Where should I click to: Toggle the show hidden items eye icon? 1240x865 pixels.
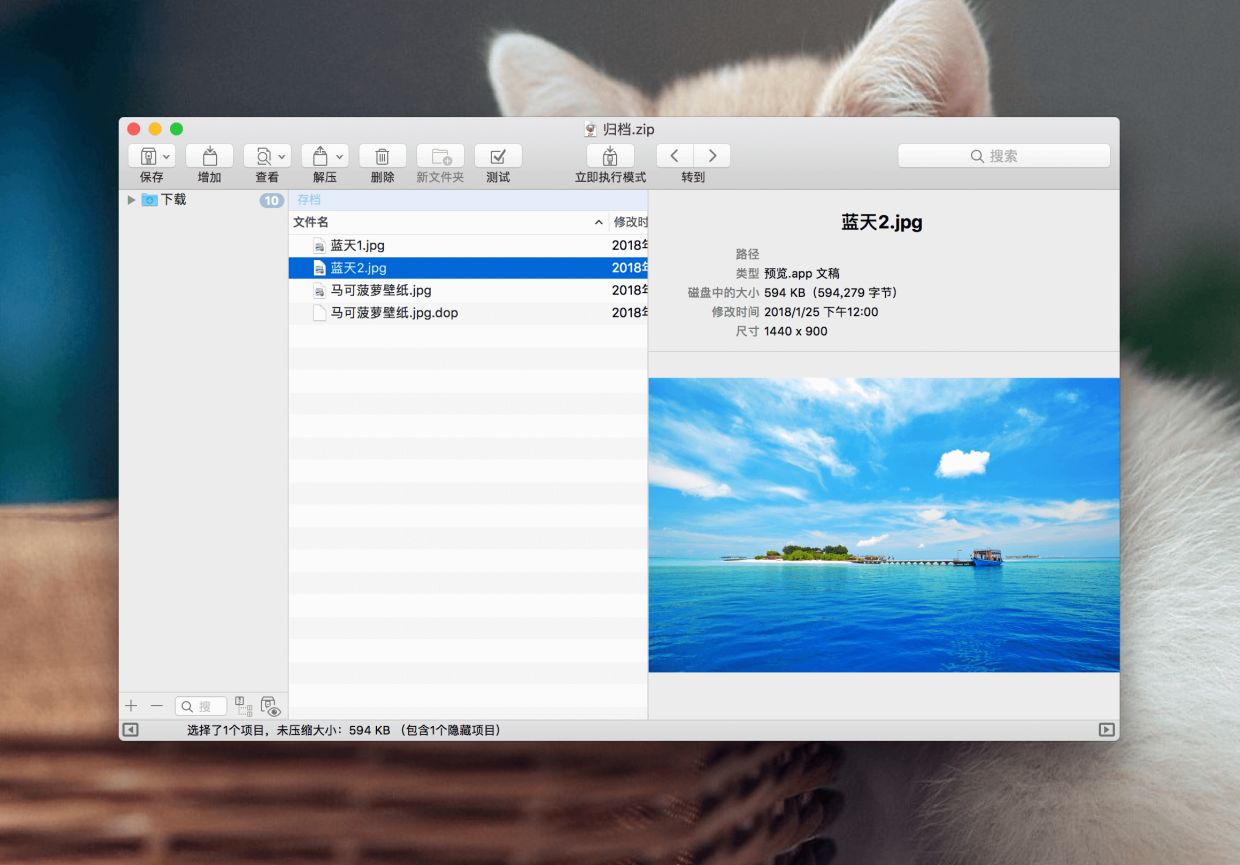point(270,706)
